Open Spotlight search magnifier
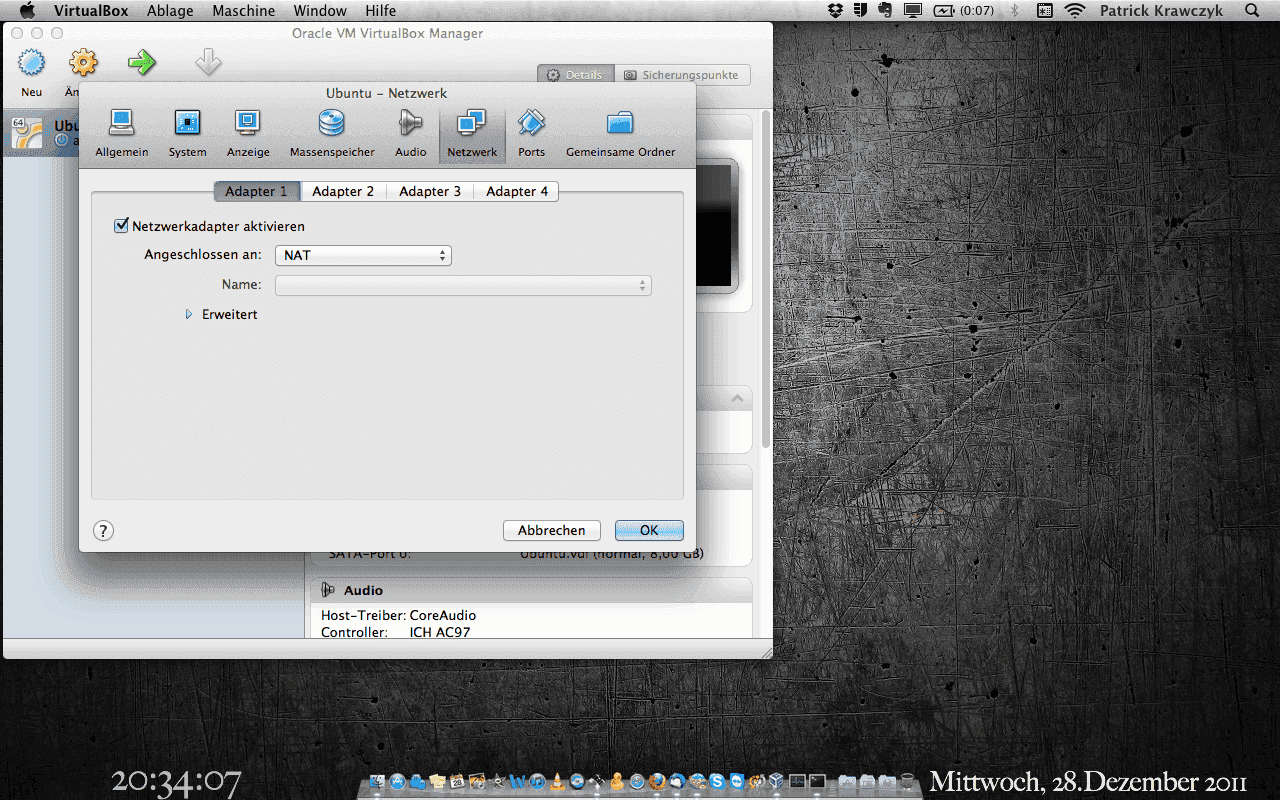Image resolution: width=1280 pixels, height=800 pixels. (x=1252, y=11)
